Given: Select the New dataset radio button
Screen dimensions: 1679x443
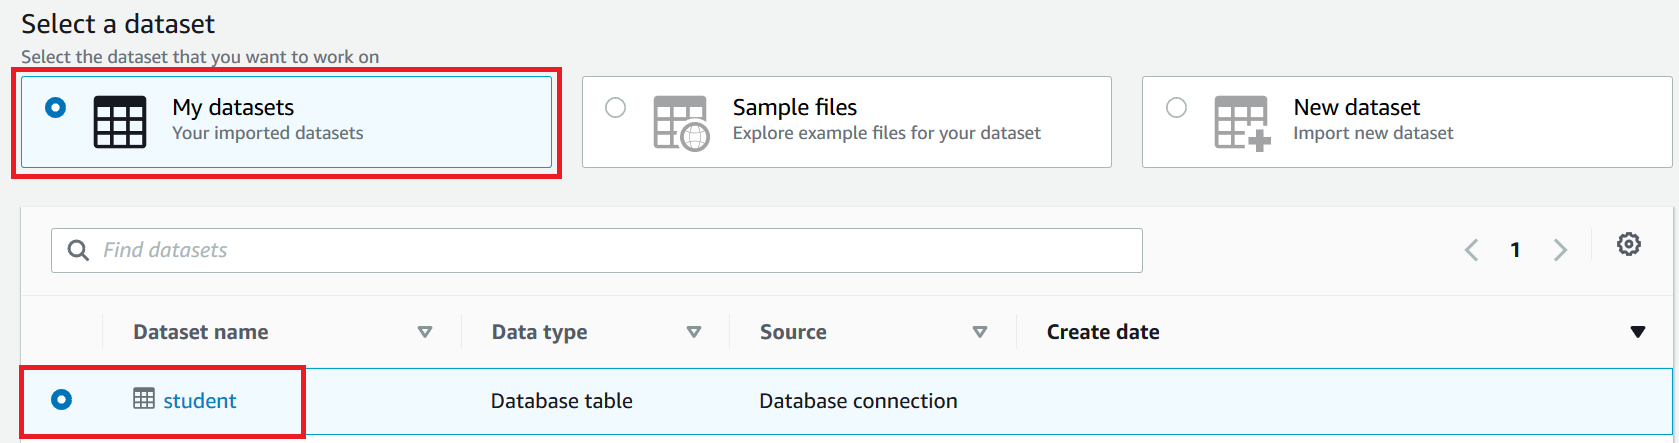Looking at the screenshot, I should 1177,107.
